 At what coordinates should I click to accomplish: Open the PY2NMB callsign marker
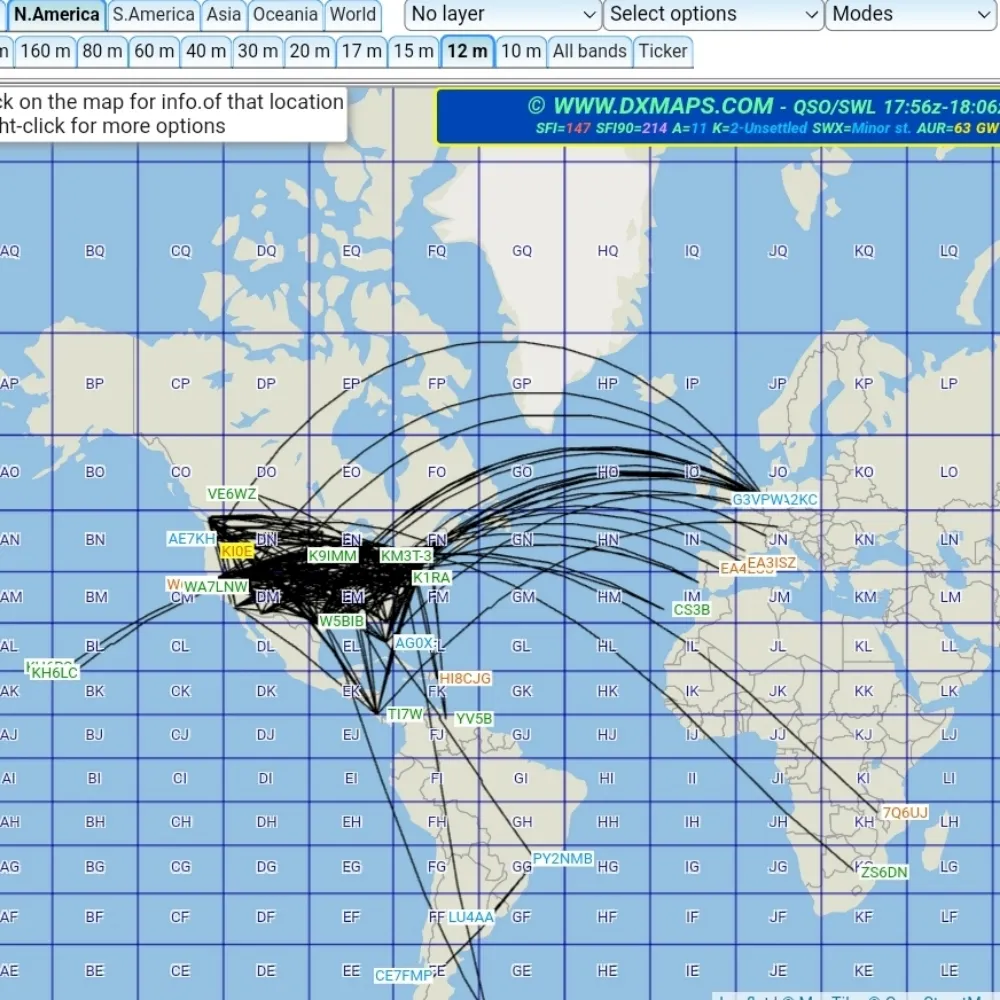tap(562, 858)
